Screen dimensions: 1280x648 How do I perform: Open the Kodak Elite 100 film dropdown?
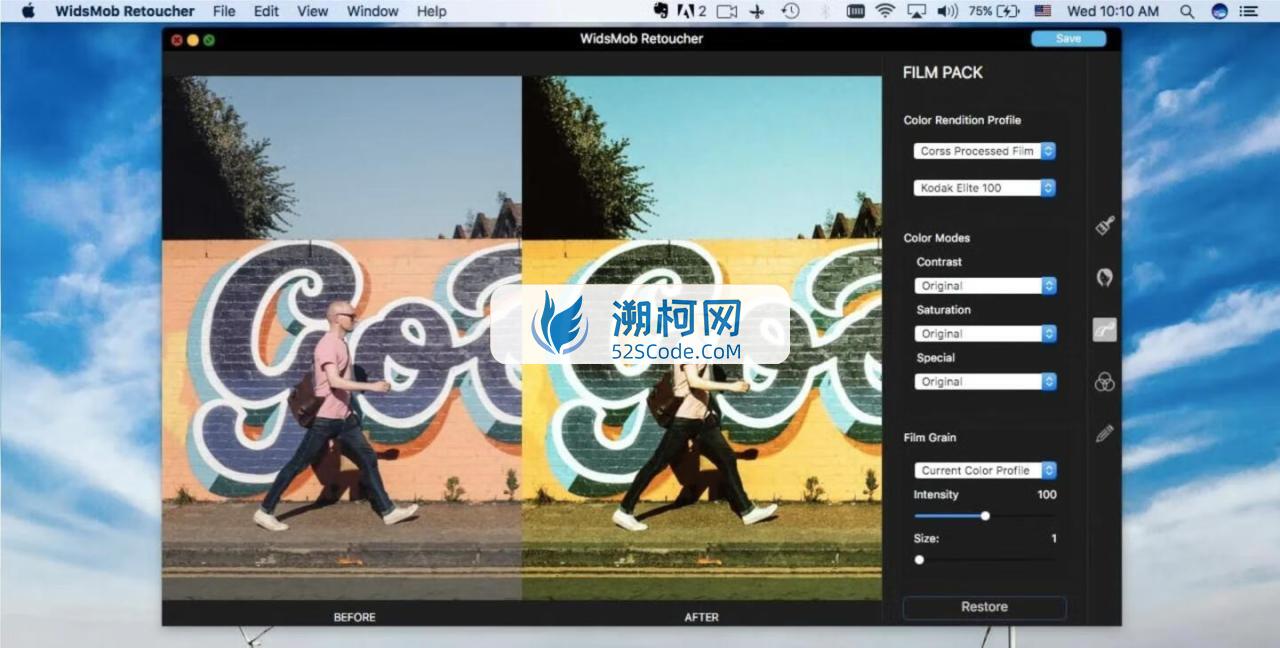click(x=984, y=187)
